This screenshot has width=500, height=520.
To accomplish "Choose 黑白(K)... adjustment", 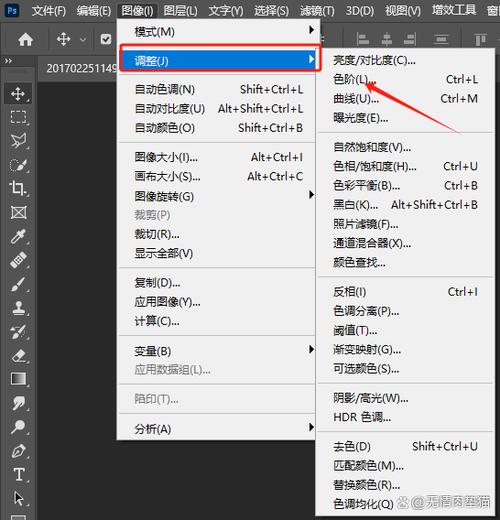I will [x=405, y=205].
